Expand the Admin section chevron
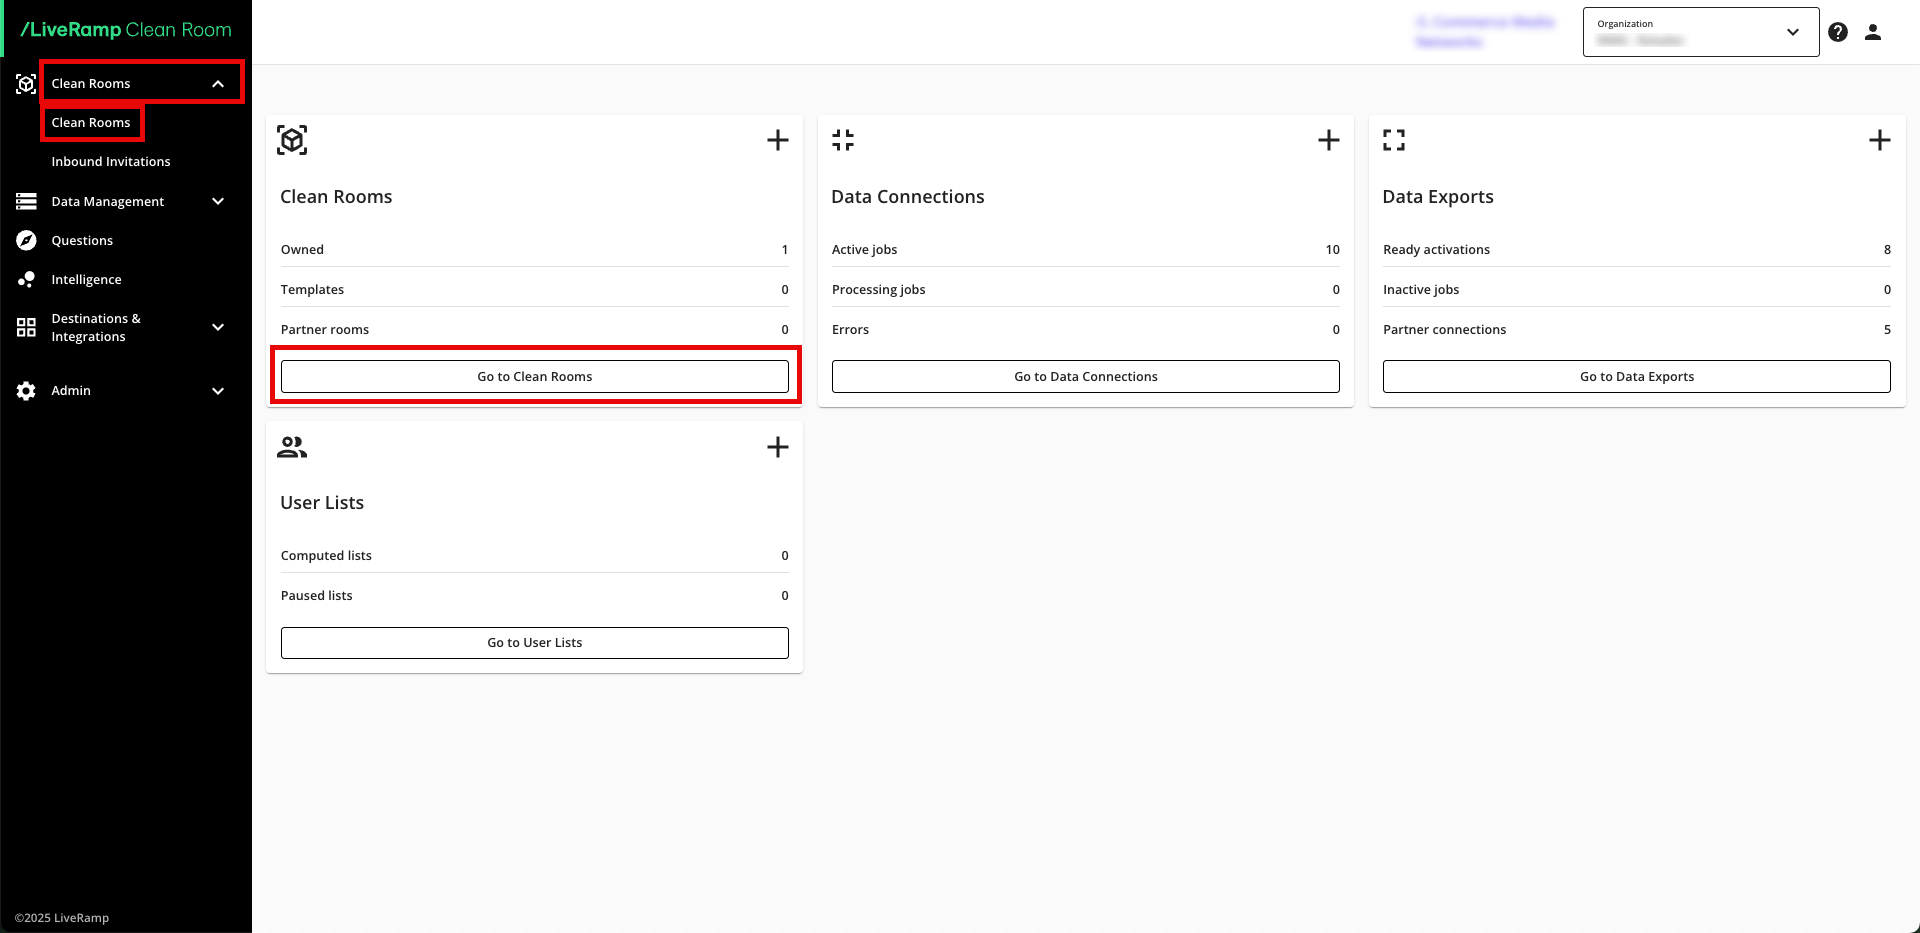The height and width of the screenshot is (933, 1920). (x=218, y=391)
